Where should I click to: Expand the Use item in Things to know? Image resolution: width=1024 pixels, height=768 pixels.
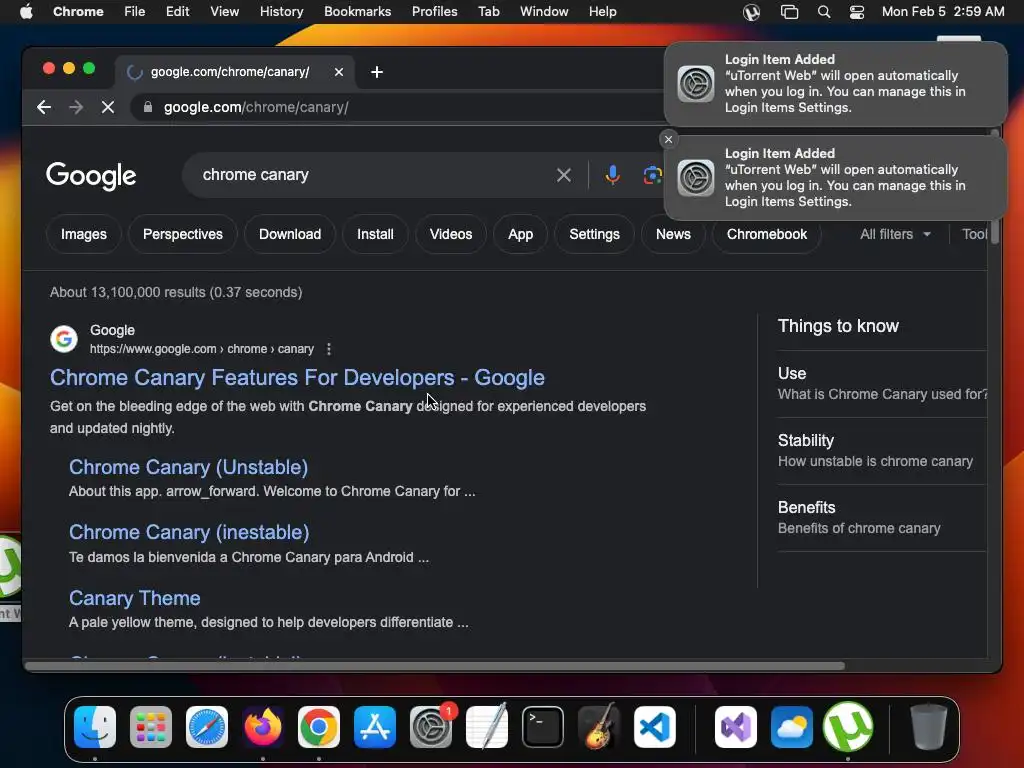[882, 383]
